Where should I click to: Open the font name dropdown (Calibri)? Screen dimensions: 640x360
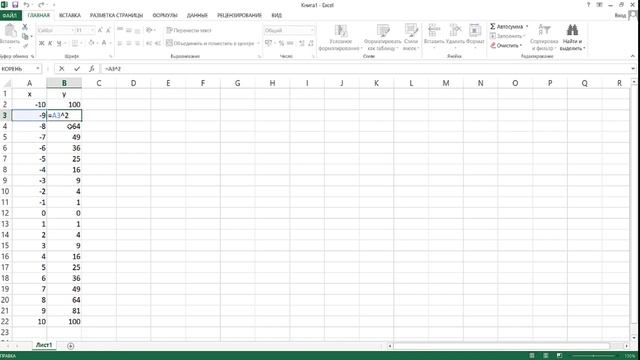tap(73, 30)
